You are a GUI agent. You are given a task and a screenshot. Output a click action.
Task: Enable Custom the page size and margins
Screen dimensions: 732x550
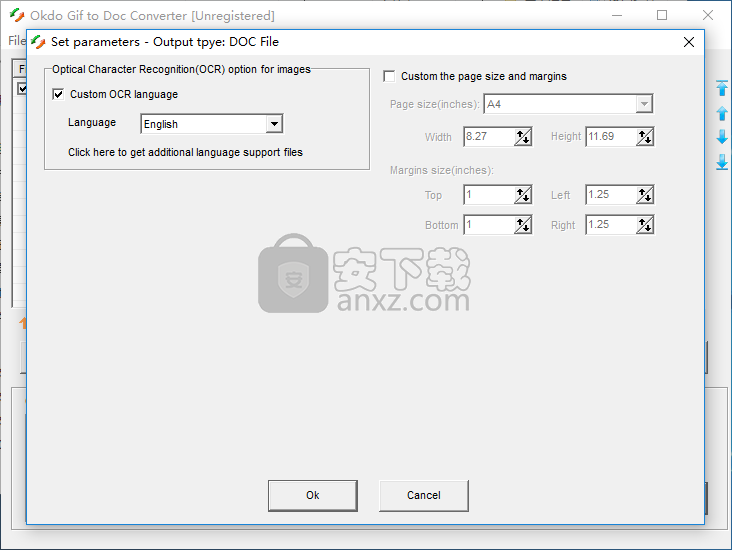(x=389, y=76)
